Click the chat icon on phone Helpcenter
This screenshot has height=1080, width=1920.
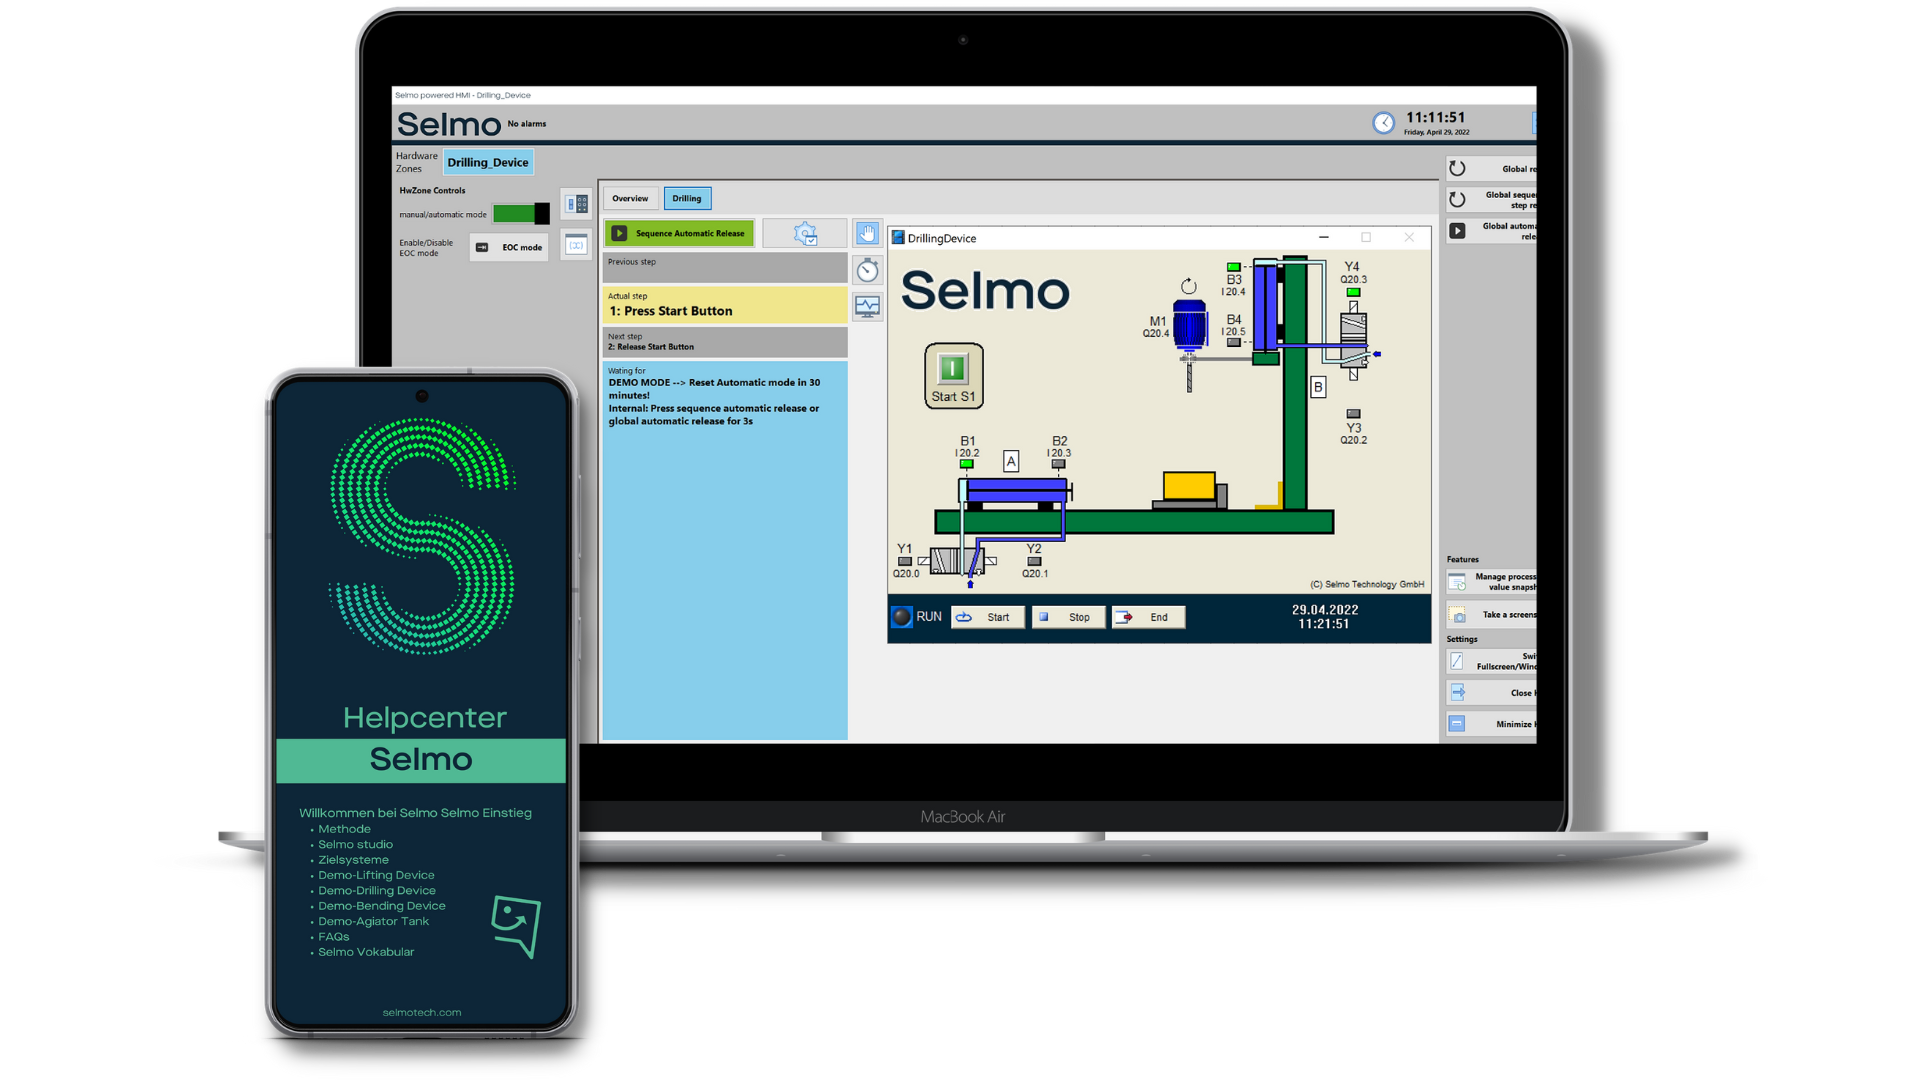(516, 926)
